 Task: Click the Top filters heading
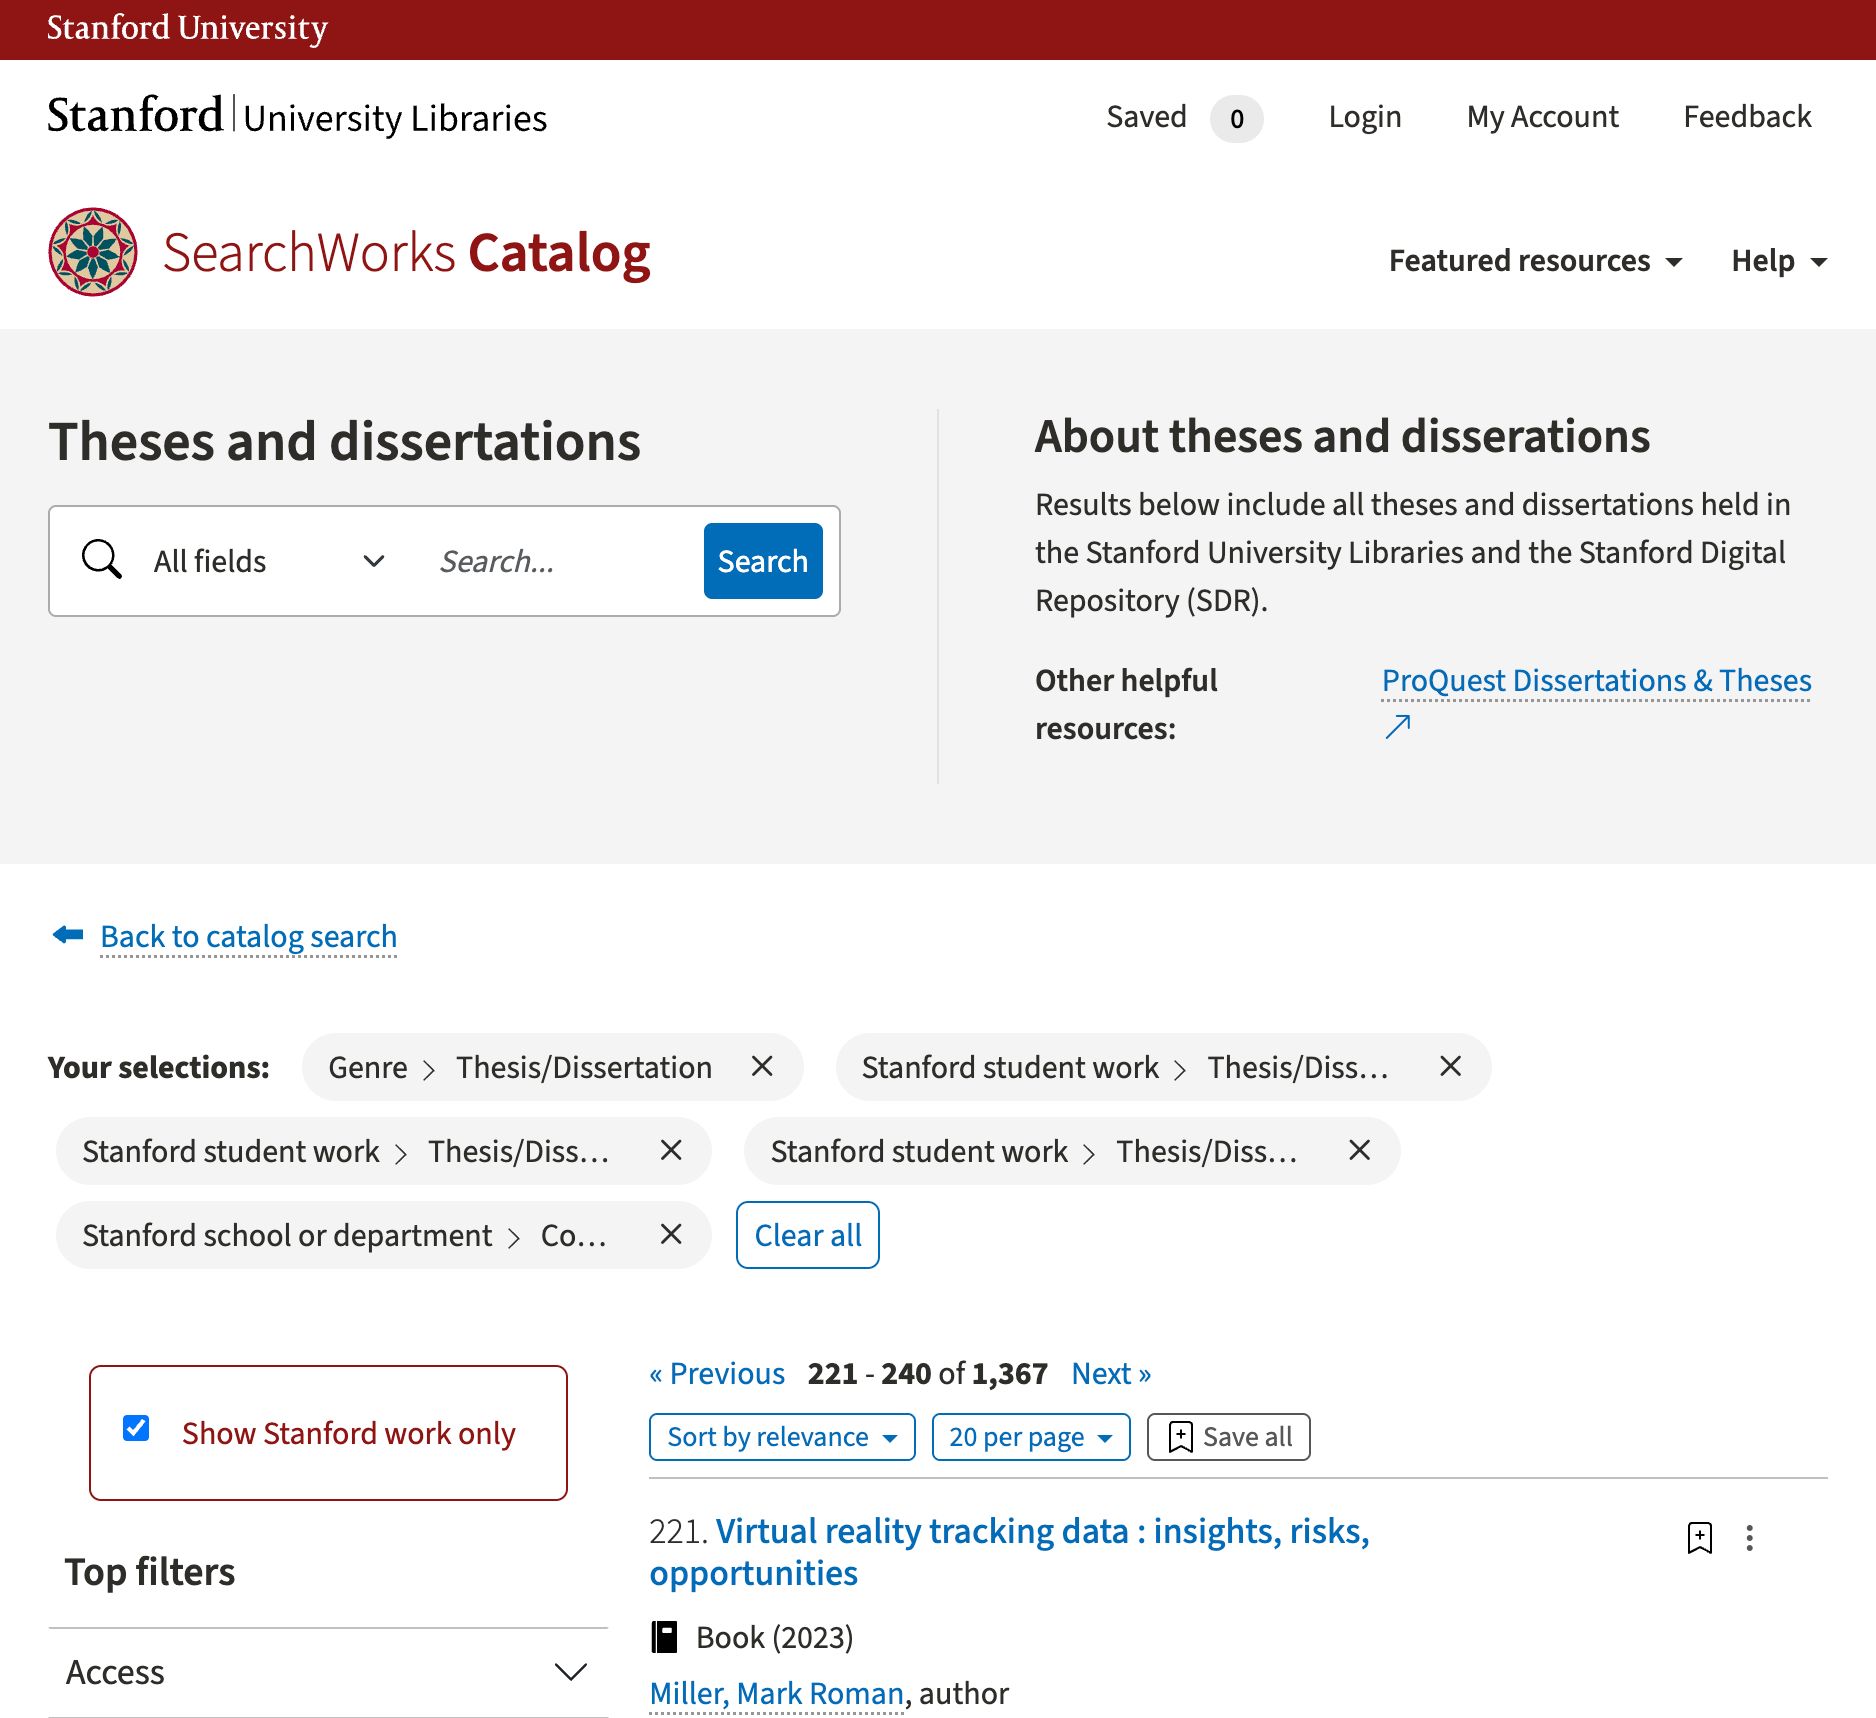point(150,1572)
